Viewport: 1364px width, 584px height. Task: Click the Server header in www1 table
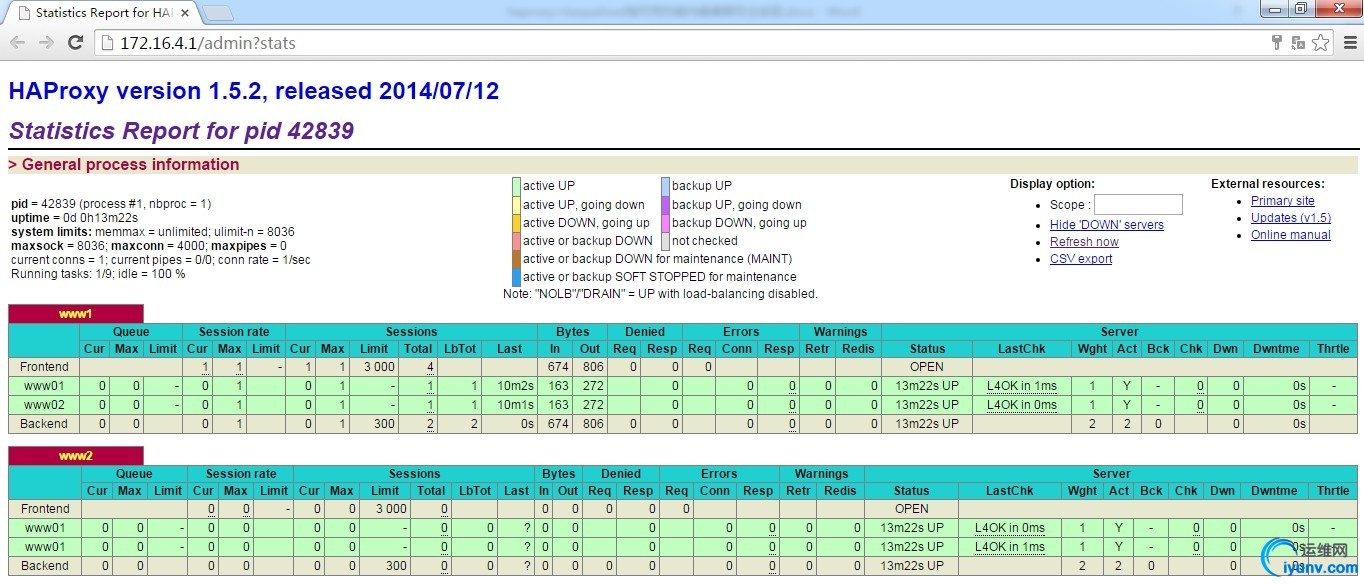[1120, 332]
